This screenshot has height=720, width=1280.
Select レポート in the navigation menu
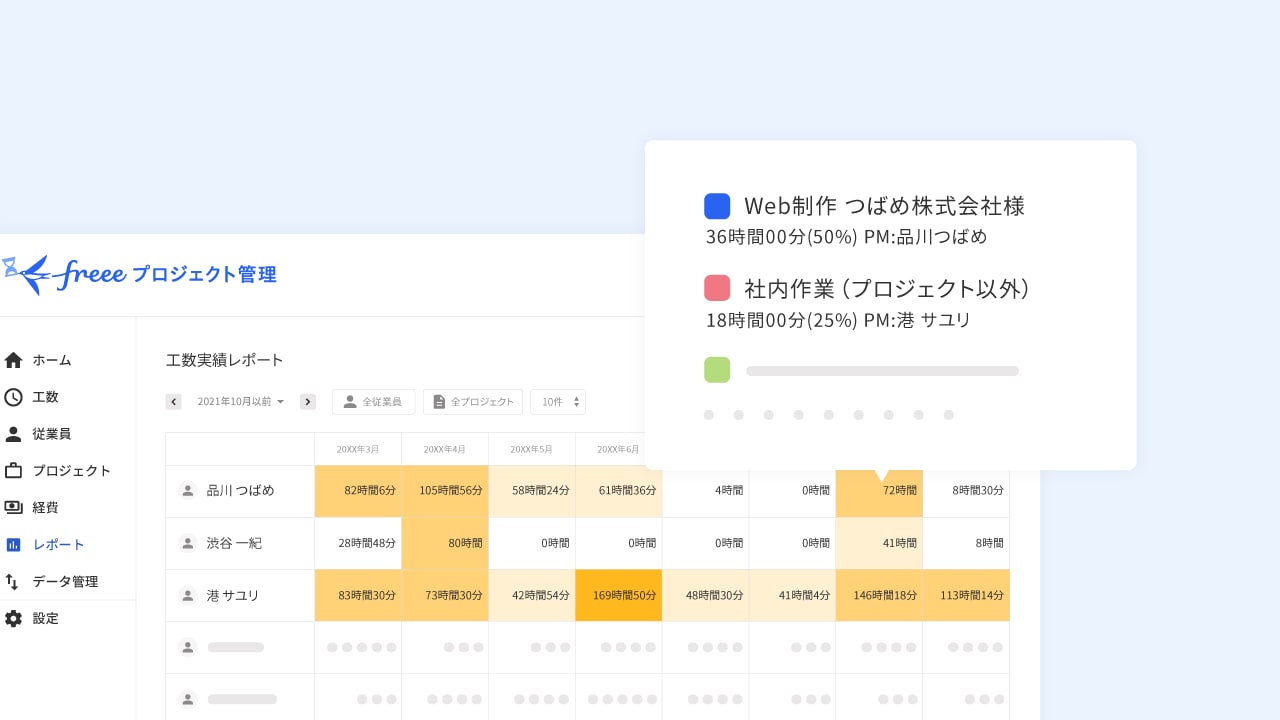coord(58,544)
